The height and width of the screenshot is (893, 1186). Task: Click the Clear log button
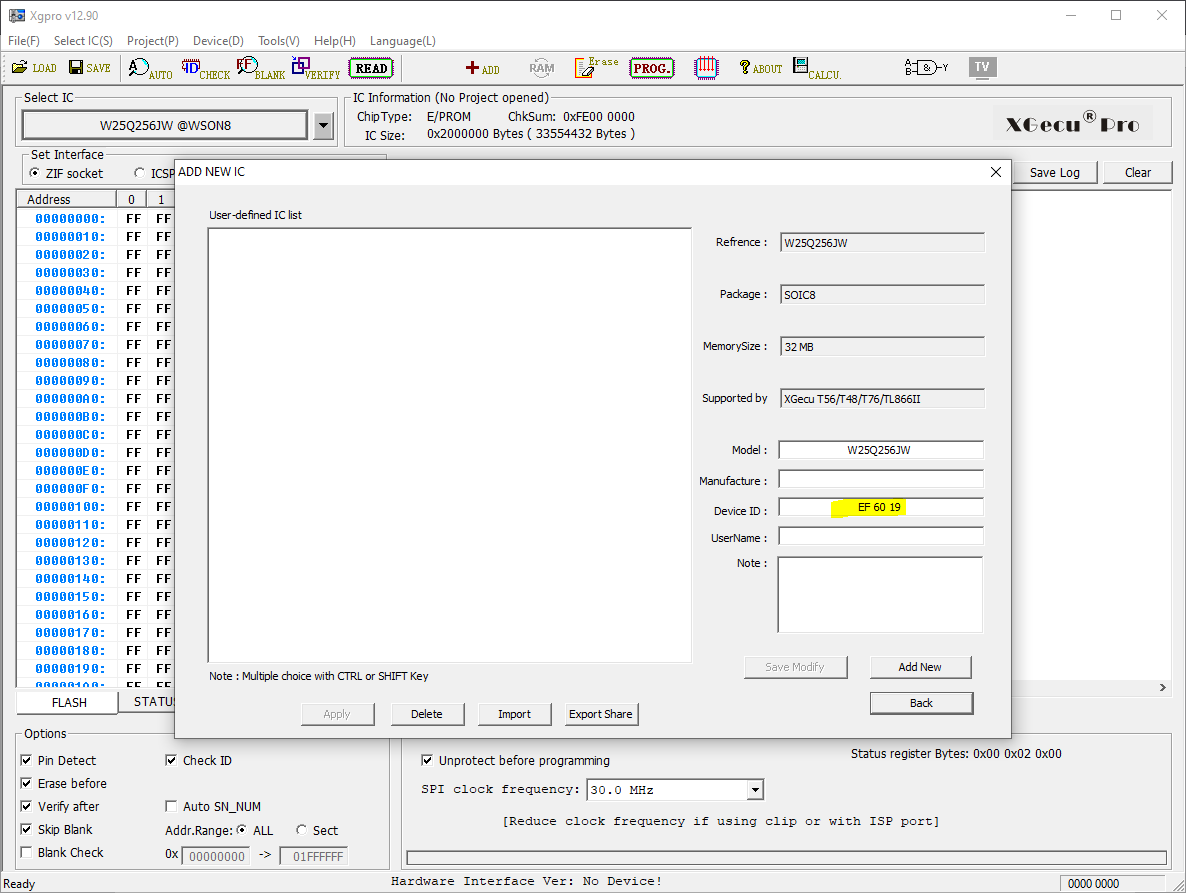pyautogui.click(x=1138, y=172)
